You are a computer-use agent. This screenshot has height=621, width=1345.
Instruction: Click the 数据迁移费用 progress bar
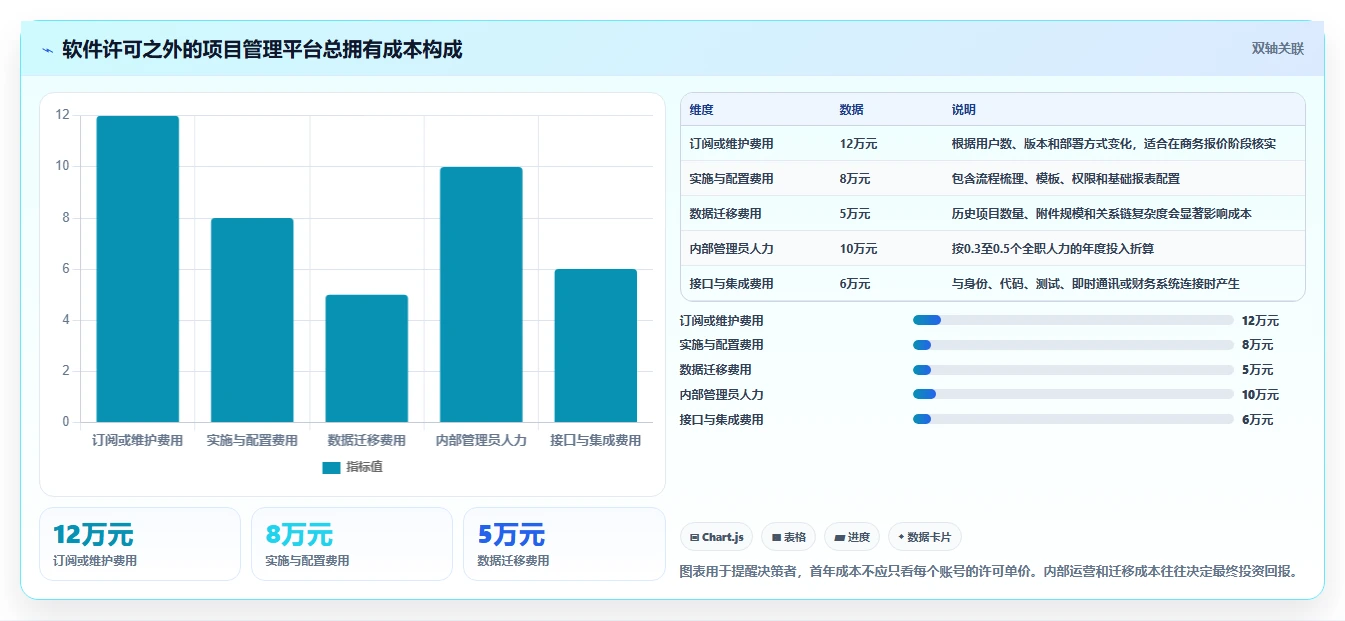1073,370
